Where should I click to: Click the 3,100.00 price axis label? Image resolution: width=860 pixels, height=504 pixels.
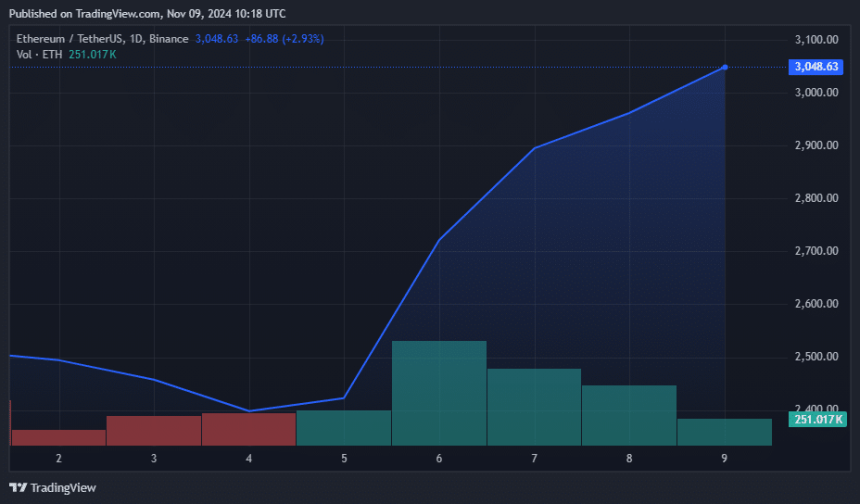814,40
